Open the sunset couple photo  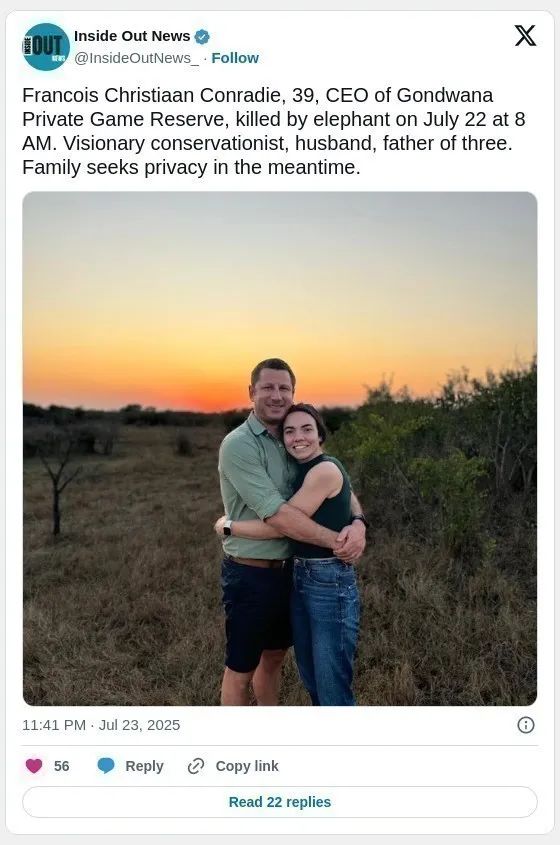pos(280,448)
